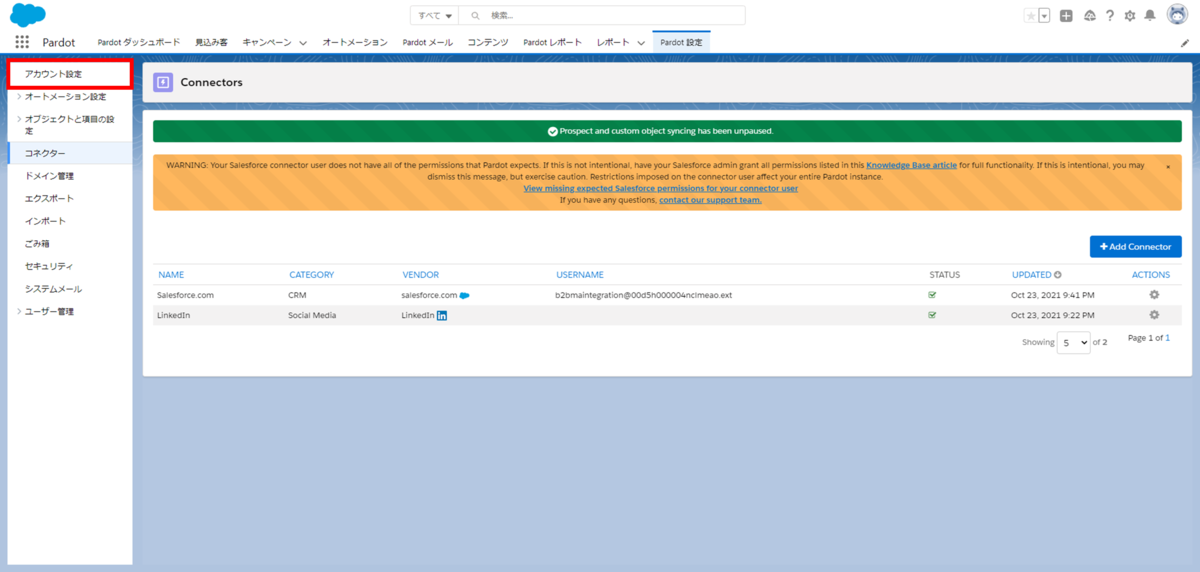Open the オートメーション tab
This screenshot has height=572, width=1200.
355,43
